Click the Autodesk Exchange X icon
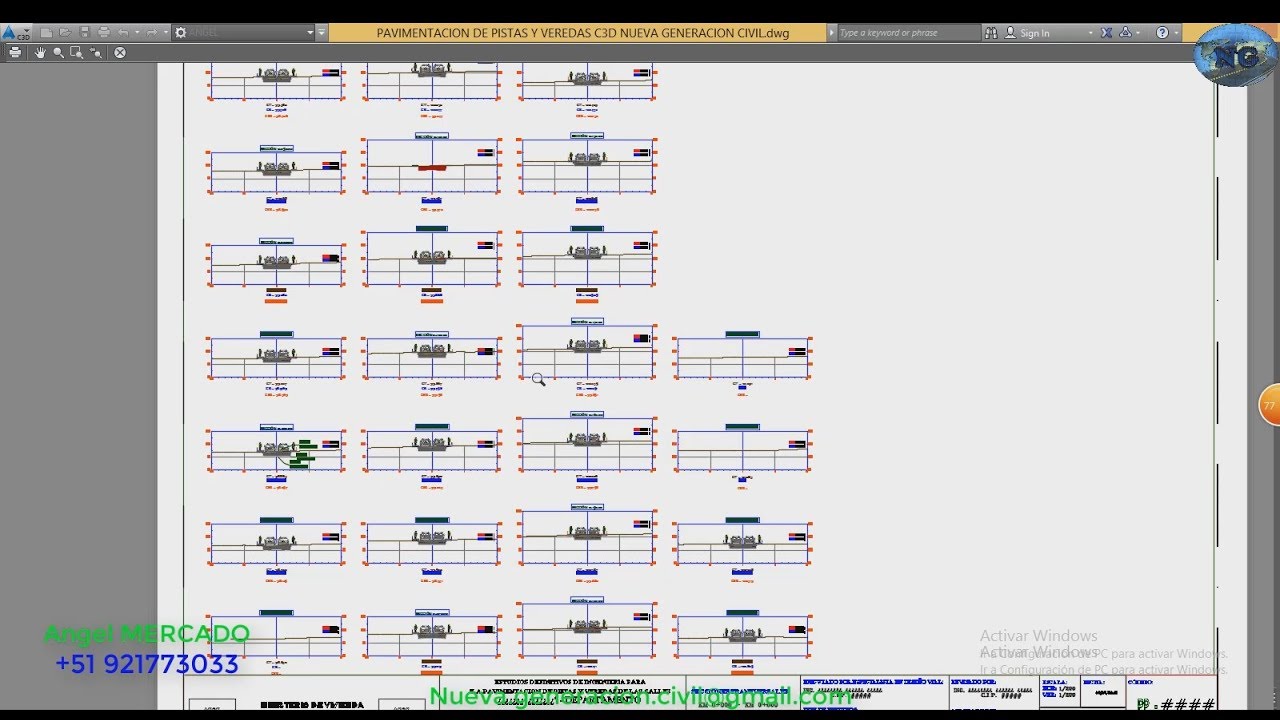 point(1106,33)
